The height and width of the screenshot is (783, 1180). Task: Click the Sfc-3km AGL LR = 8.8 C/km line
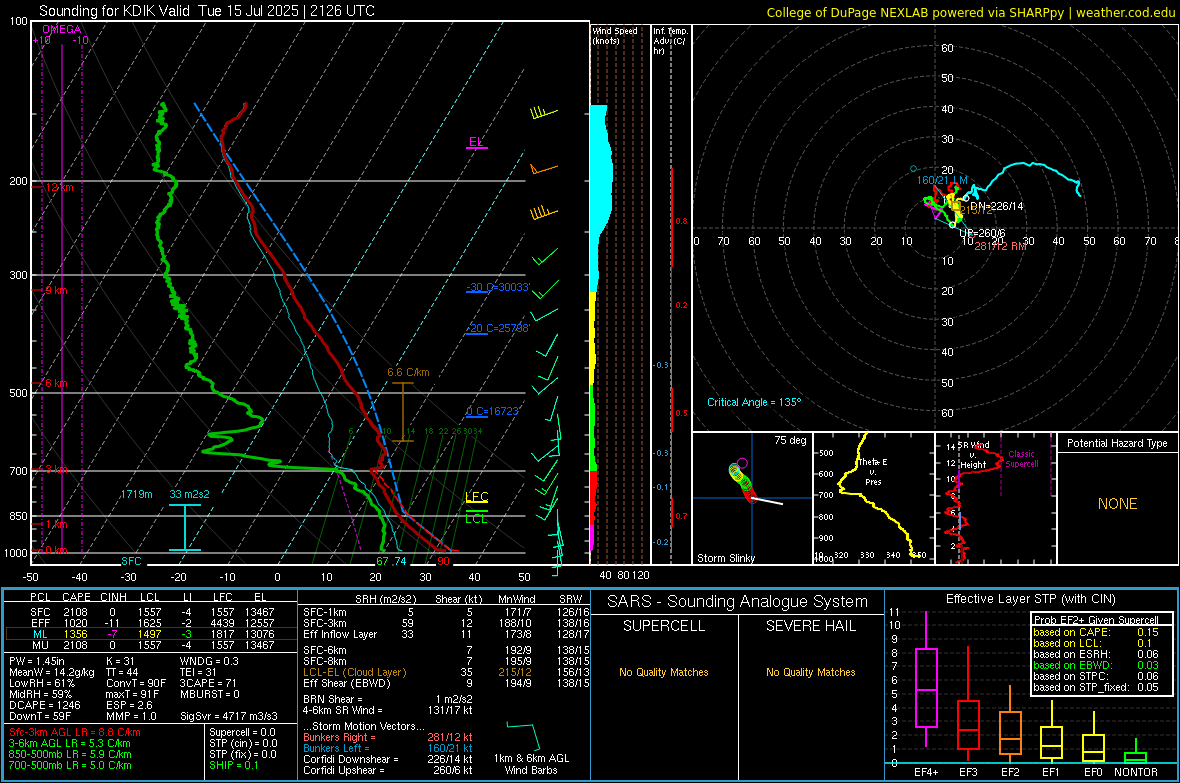tap(75, 732)
